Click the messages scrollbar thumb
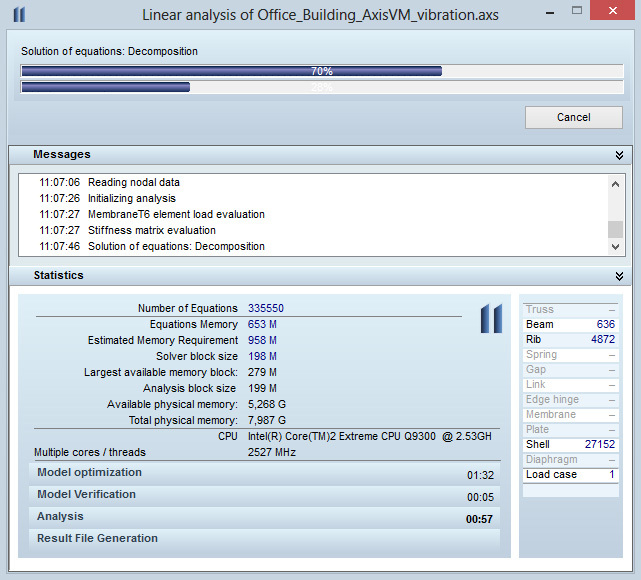The height and width of the screenshot is (580, 641). tap(615, 229)
